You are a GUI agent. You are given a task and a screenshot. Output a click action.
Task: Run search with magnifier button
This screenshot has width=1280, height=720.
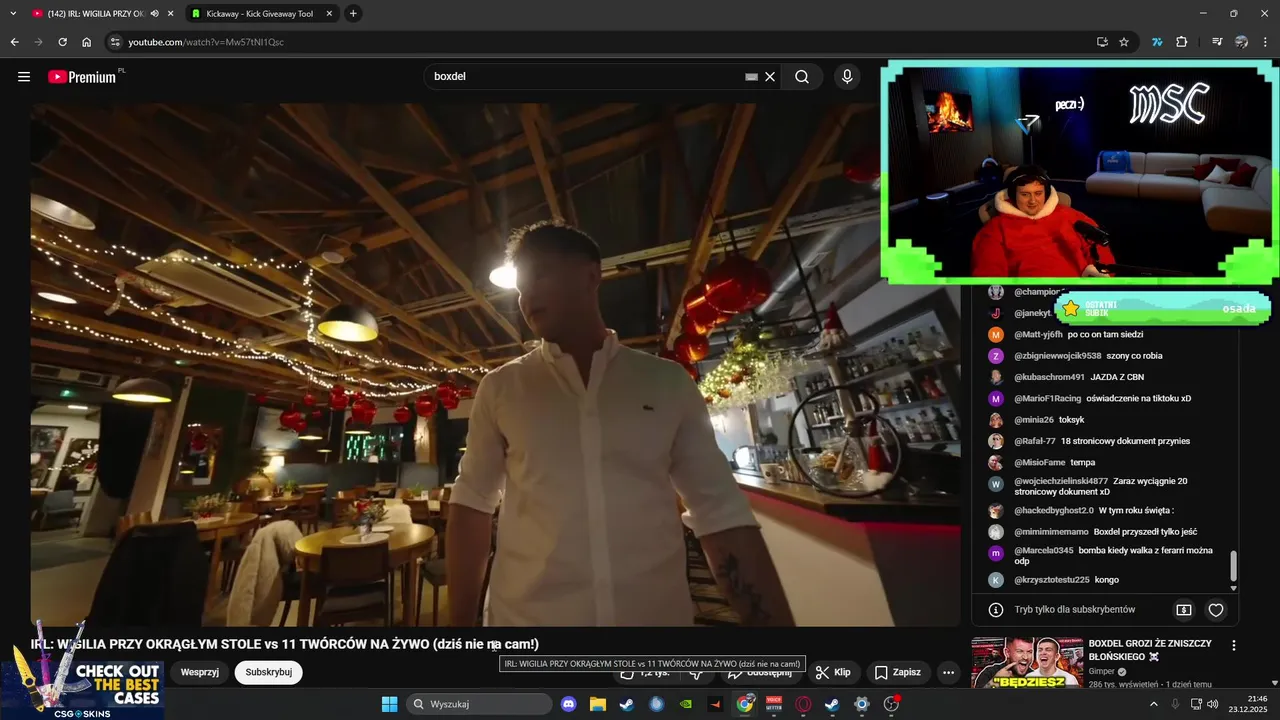pyautogui.click(x=802, y=77)
